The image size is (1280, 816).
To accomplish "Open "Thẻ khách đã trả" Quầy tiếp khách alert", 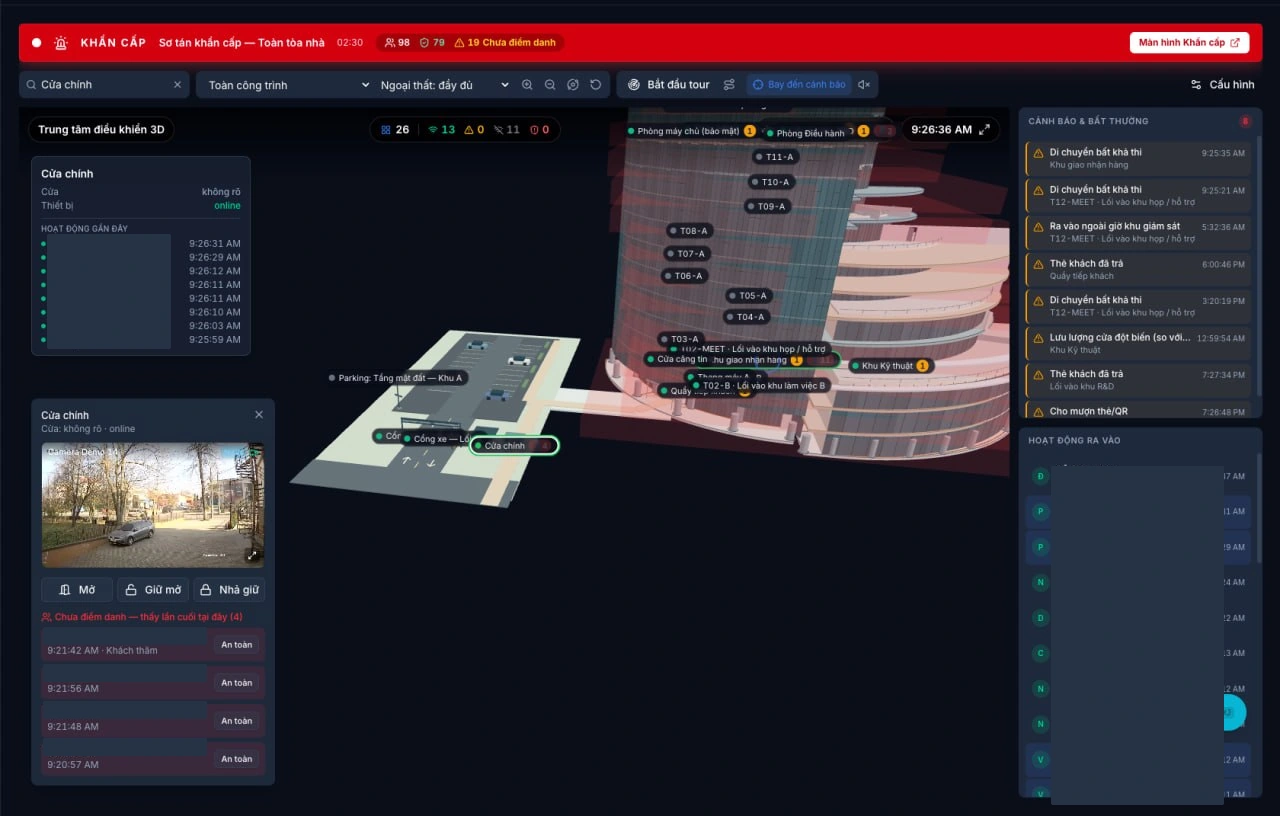I will point(1138,270).
